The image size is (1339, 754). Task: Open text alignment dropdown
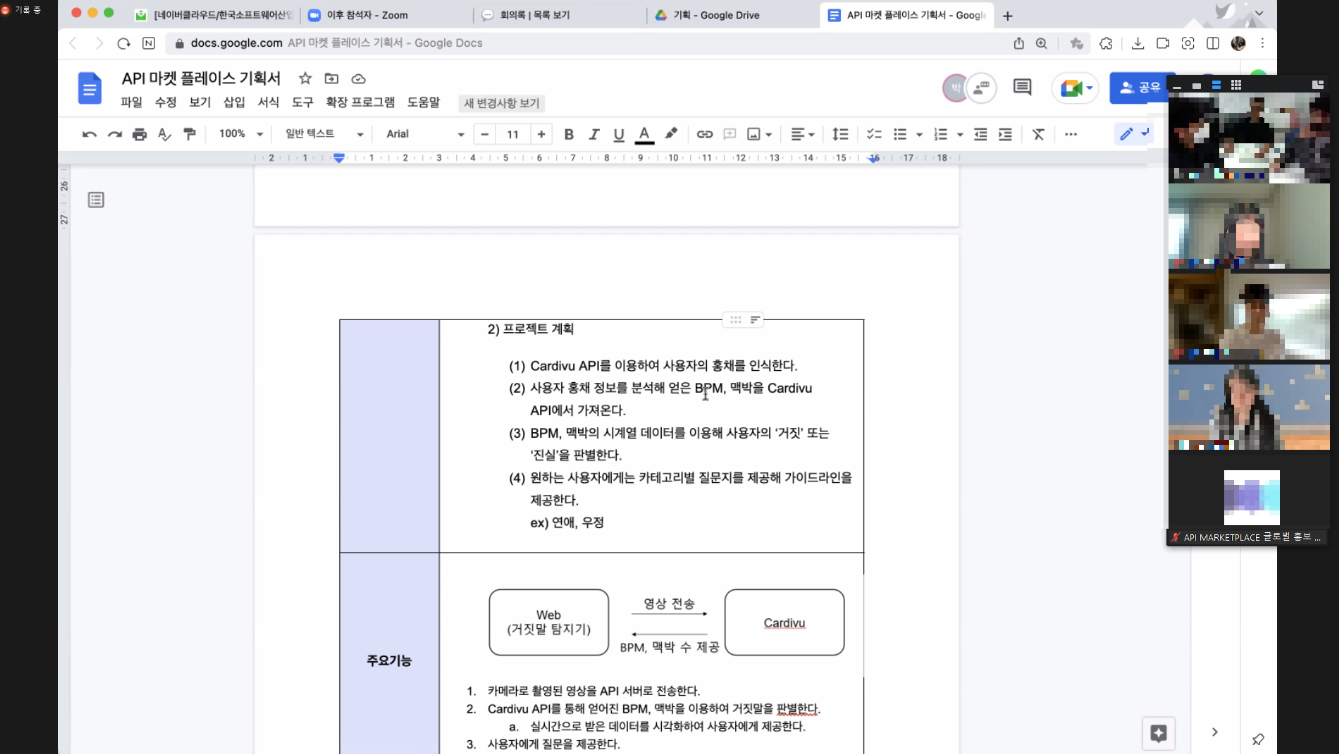click(802, 134)
